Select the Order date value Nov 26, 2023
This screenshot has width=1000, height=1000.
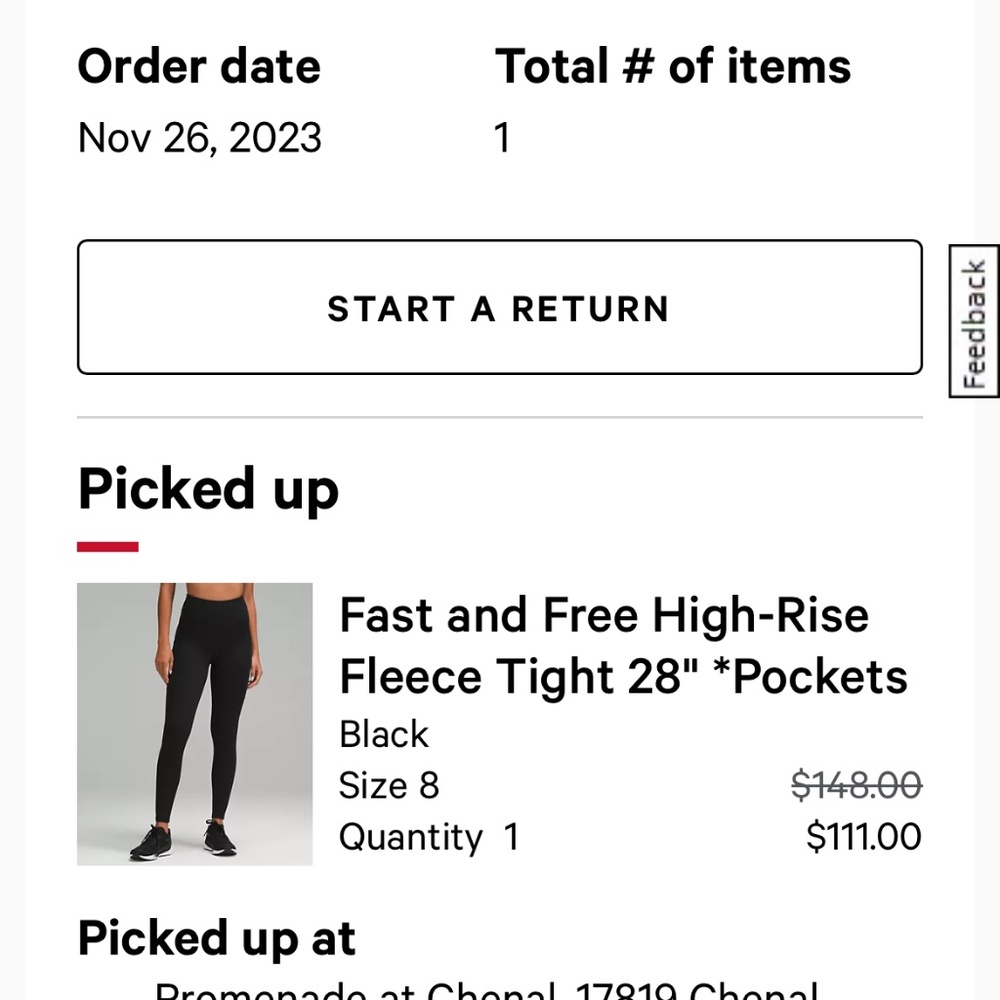[x=199, y=137]
